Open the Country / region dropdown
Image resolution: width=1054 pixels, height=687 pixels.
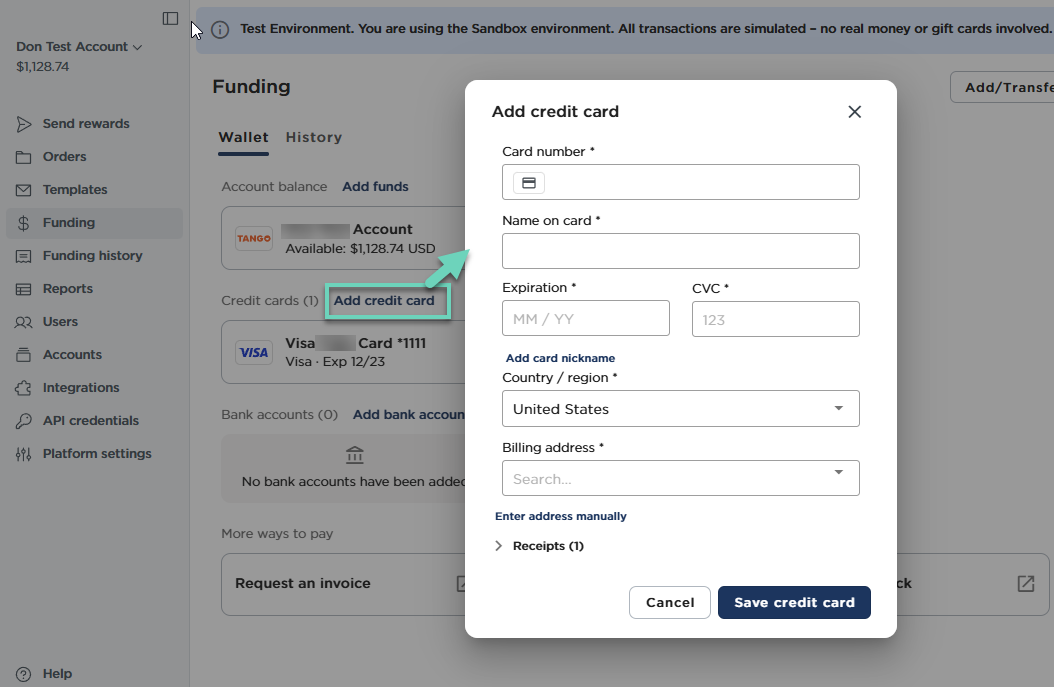(x=680, y=409)
